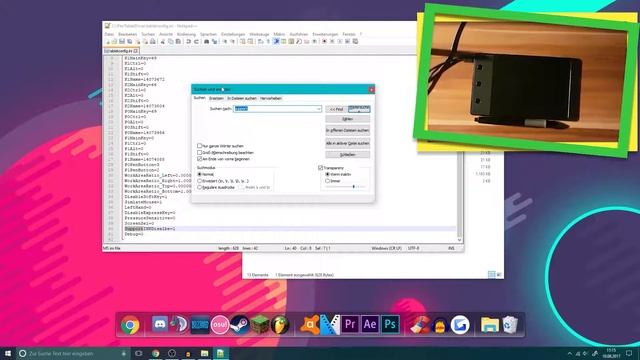Image resolution: width=640 pixels, height=360 pixels.
Task: Click the Save All toolbar icon
Action: (x=130, y=42)
